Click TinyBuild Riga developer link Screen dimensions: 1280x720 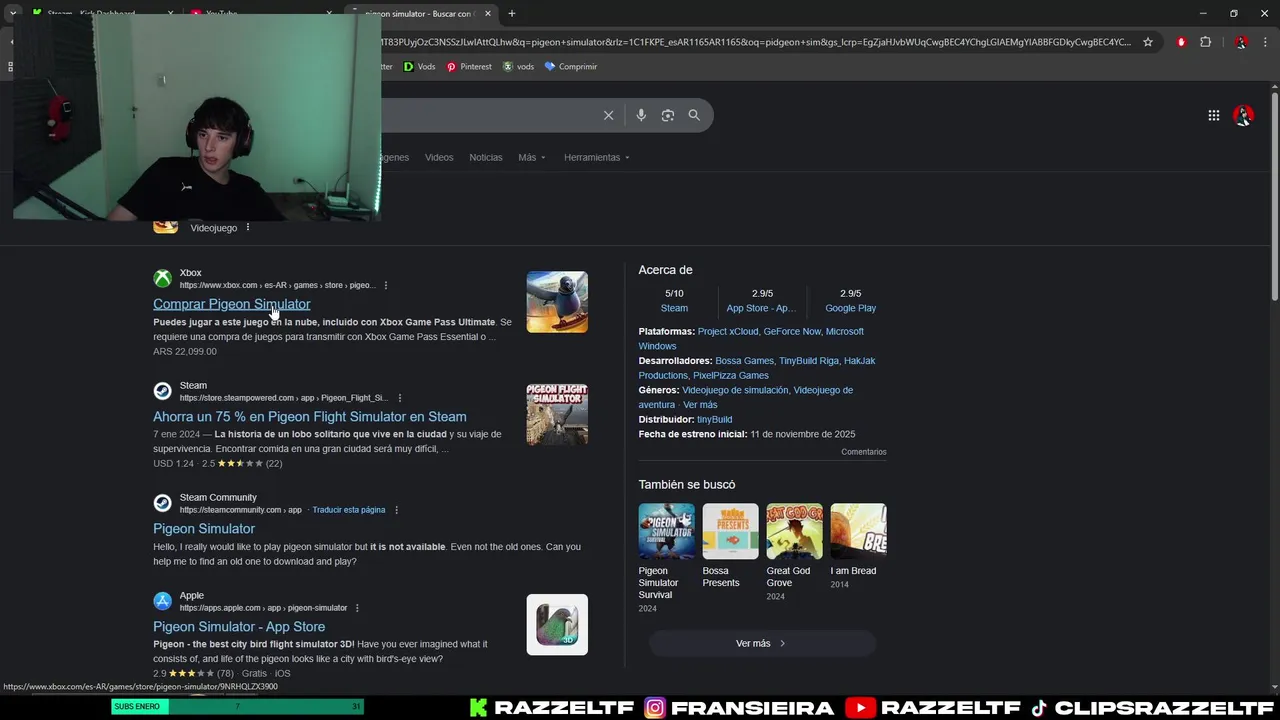[x=808, y=361]
